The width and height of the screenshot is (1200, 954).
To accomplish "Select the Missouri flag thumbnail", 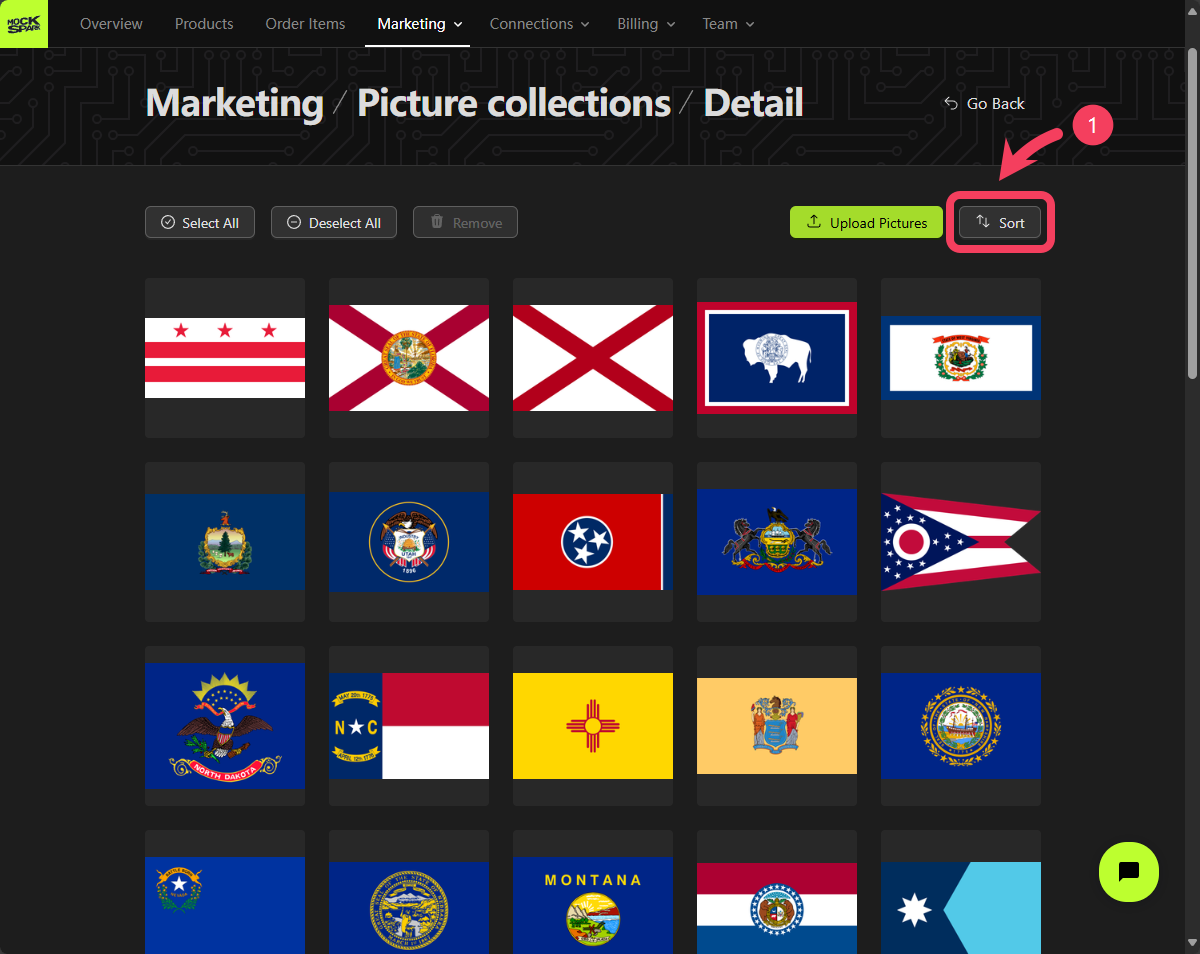I will pos(777,892).
